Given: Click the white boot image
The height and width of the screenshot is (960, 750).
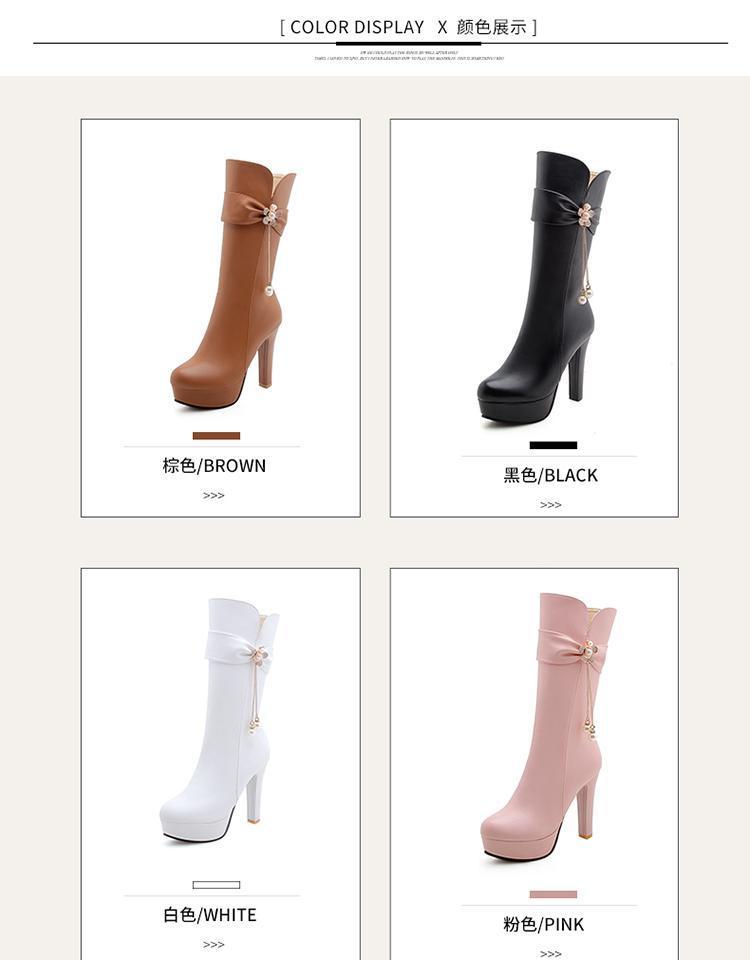Looking at the screenshot, I should pos(220,721).
